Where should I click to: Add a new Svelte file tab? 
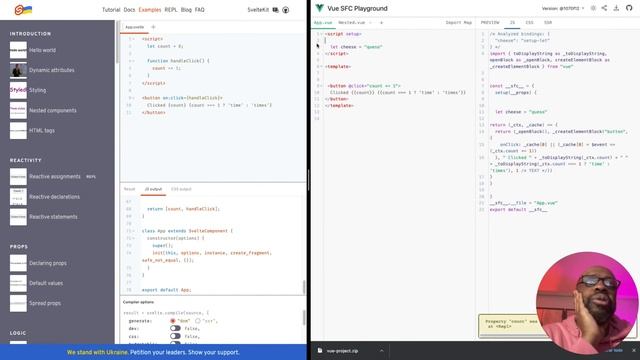pos(153,27)
